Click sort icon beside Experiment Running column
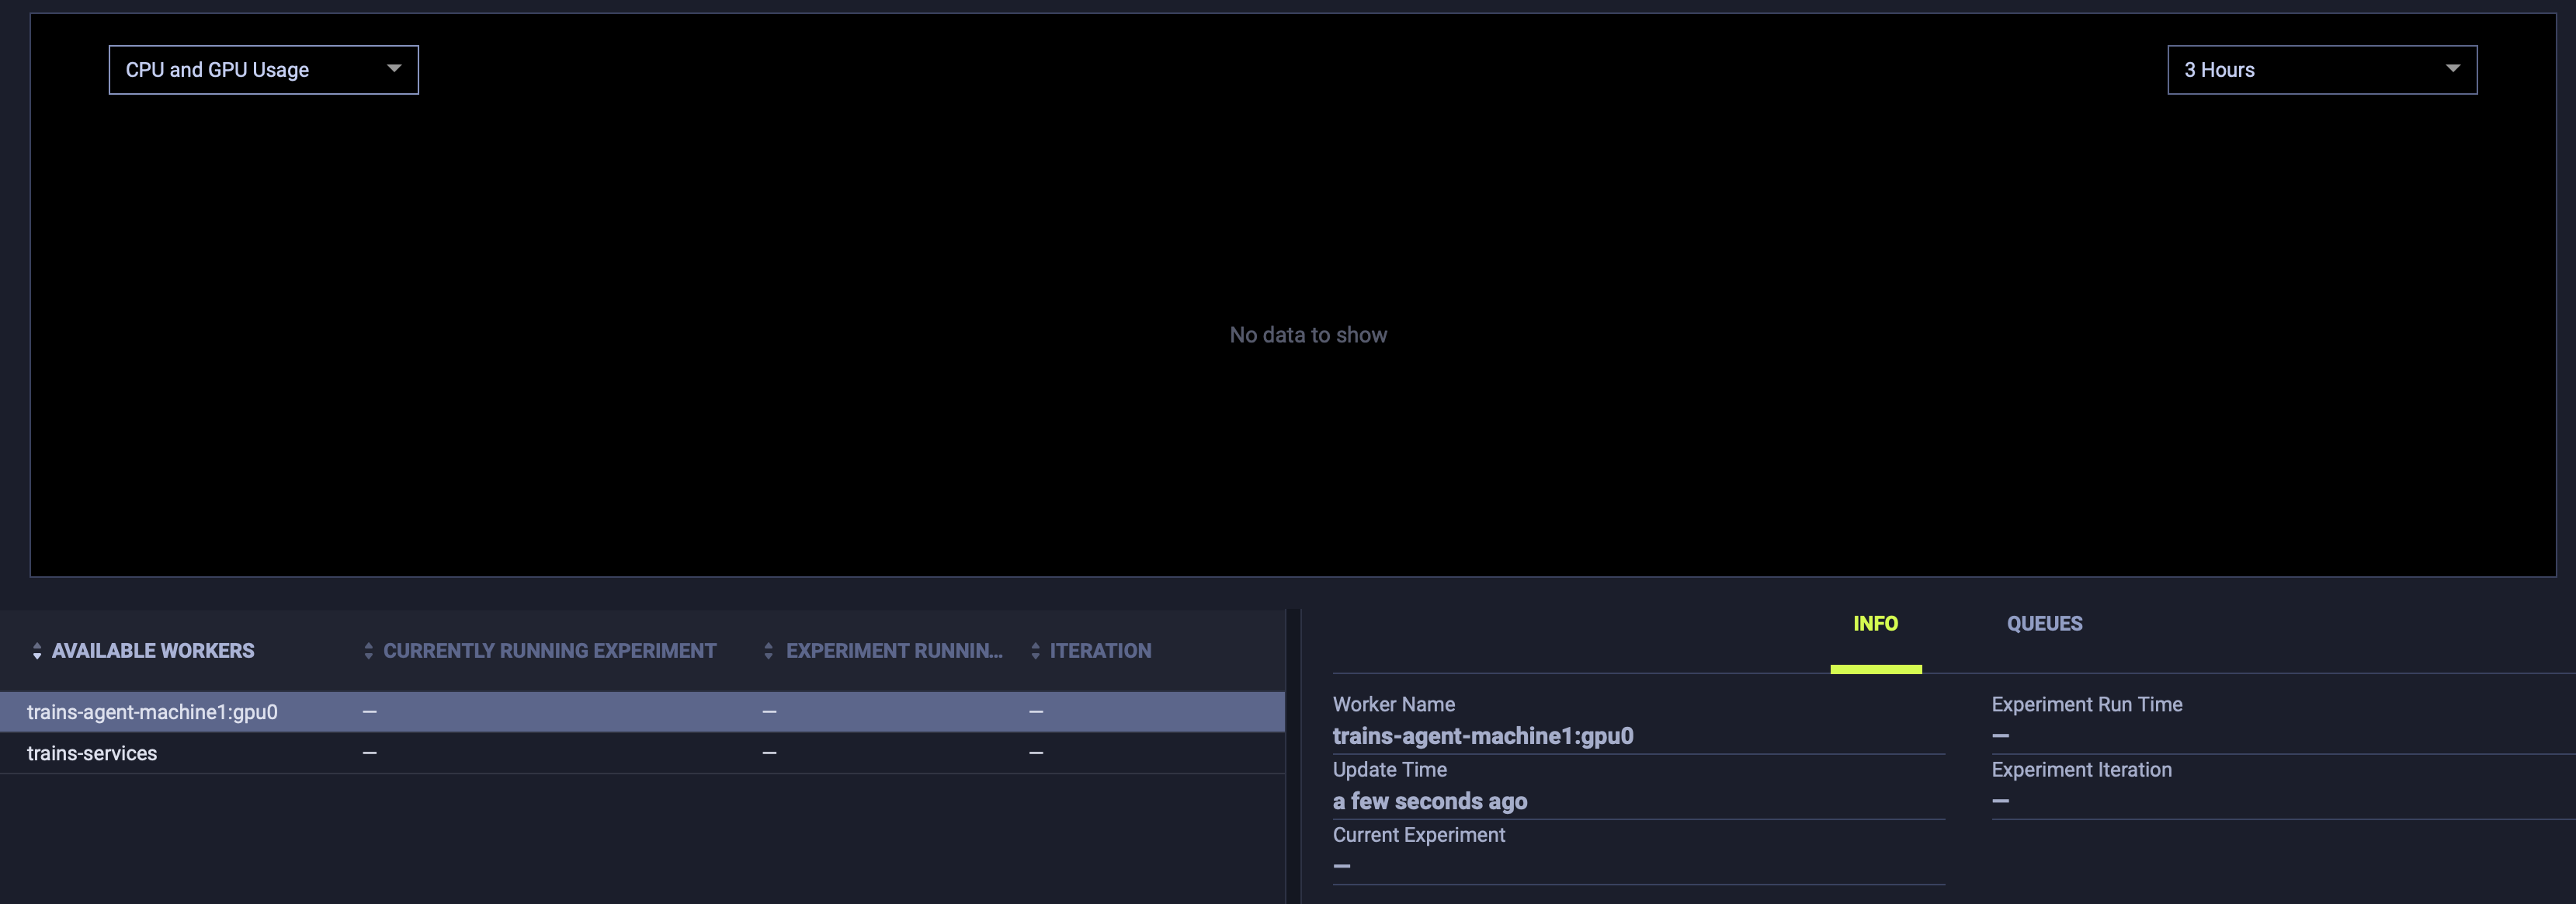 (768, 651)
